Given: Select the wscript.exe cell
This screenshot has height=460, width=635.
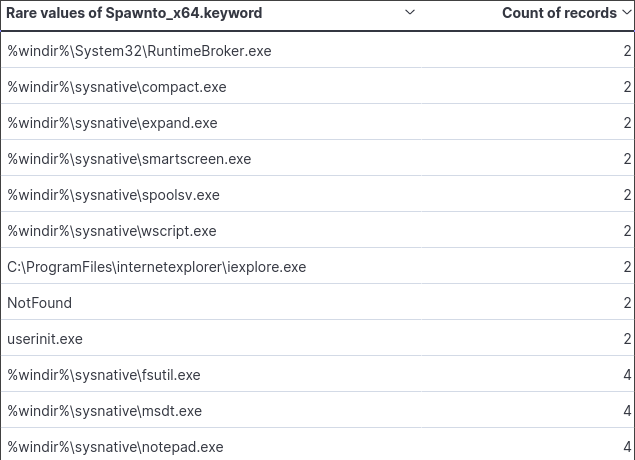Looking at the screenshot, I should pos(112,231).
